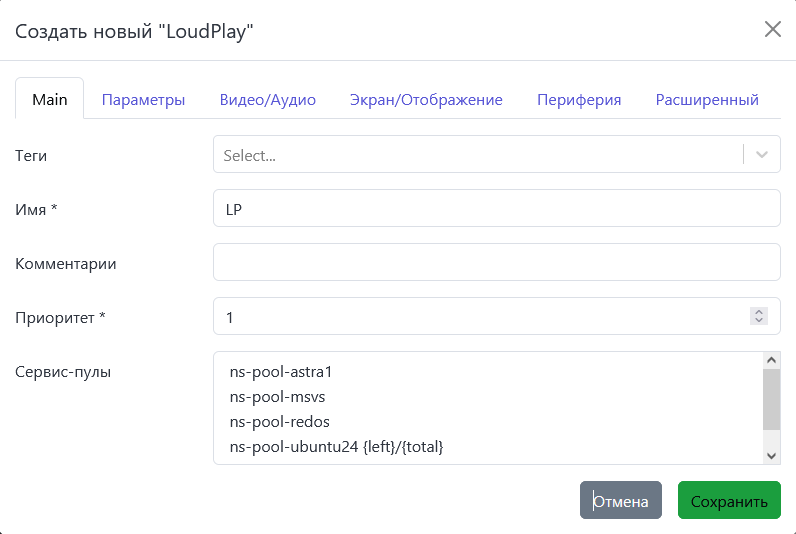This screenshot has height=534, width=796.
Task: Select the ns-pool-ubuntu24 entry
Action: (x=335, y=447)
